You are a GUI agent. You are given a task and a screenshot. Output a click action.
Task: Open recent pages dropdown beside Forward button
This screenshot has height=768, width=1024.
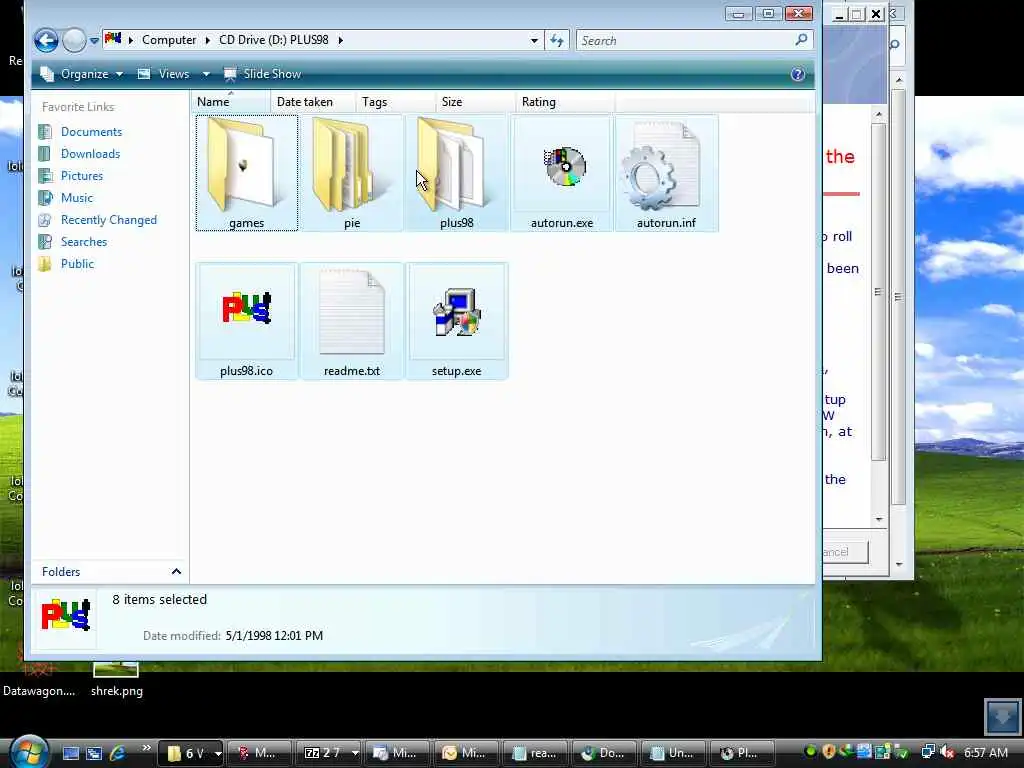(94, 40)
